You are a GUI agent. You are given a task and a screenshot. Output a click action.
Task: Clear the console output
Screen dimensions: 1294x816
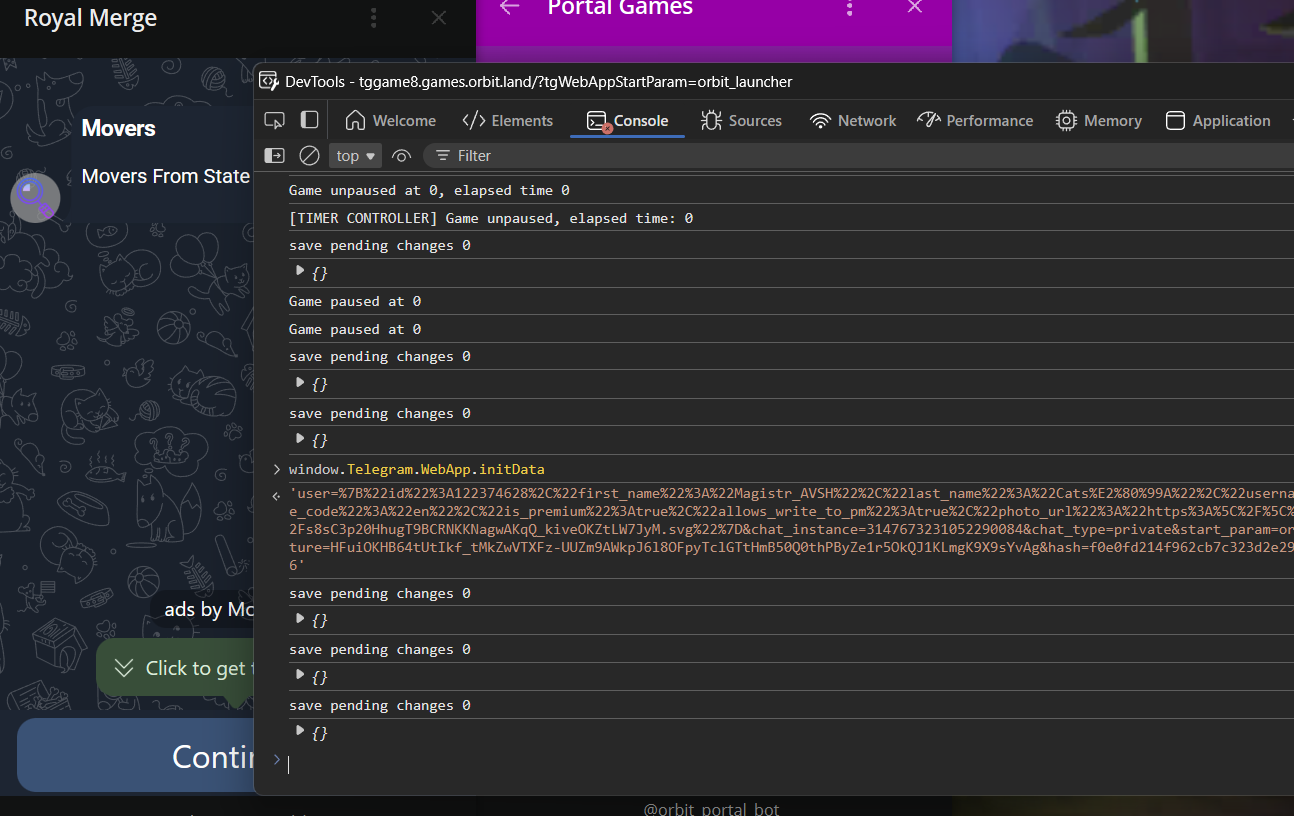click(x=309, y=155)
